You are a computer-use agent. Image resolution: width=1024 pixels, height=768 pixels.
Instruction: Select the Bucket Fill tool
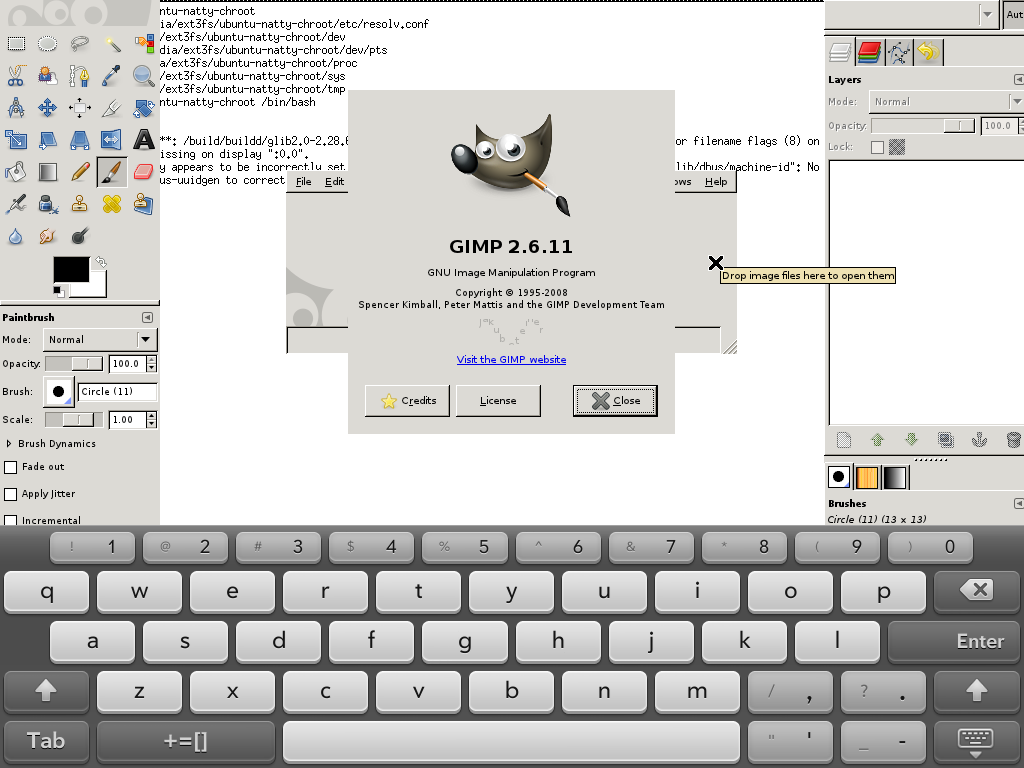click(16, 172)
